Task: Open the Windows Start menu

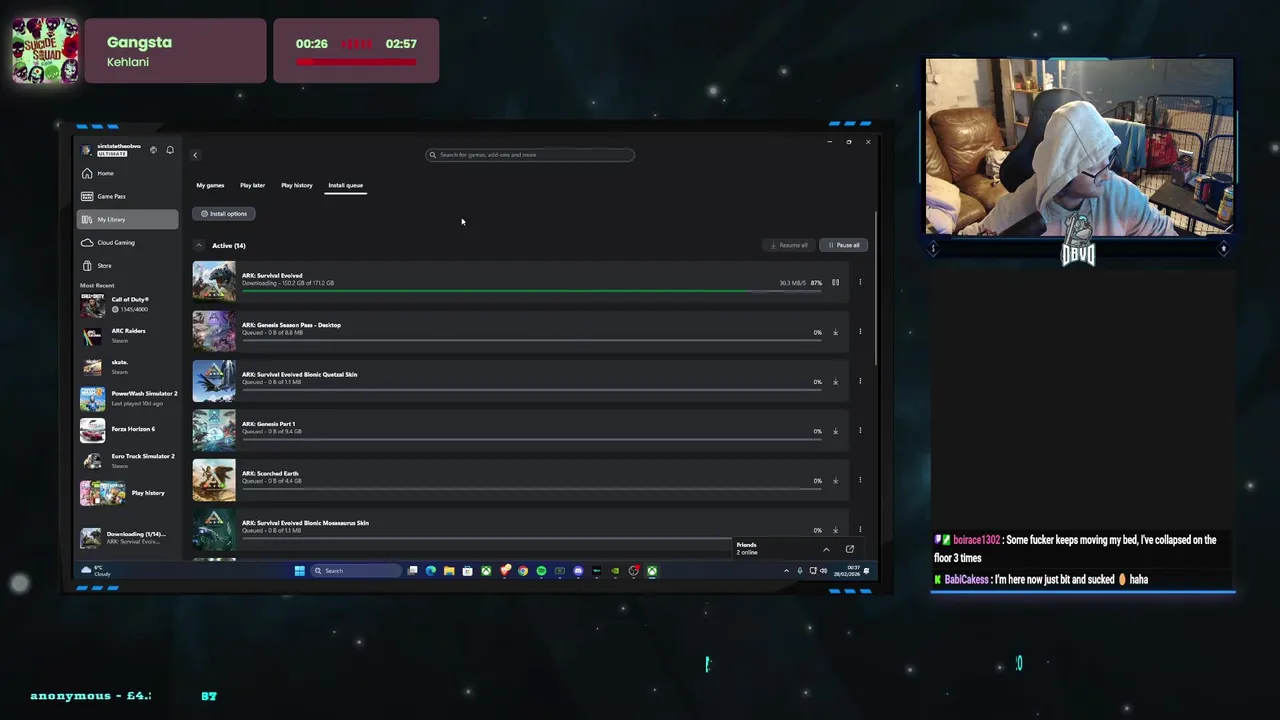Action: (x=299, y=571)
